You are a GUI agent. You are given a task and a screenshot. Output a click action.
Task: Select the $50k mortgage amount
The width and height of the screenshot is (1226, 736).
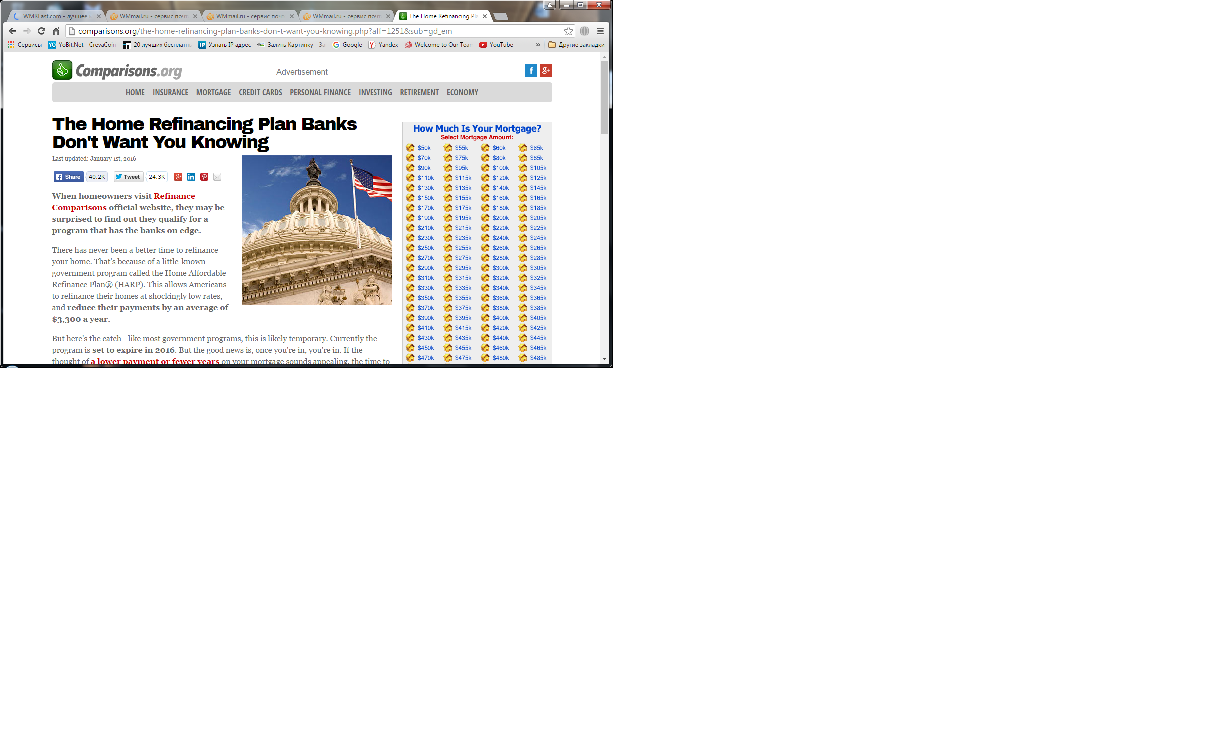tap(424, 148)
